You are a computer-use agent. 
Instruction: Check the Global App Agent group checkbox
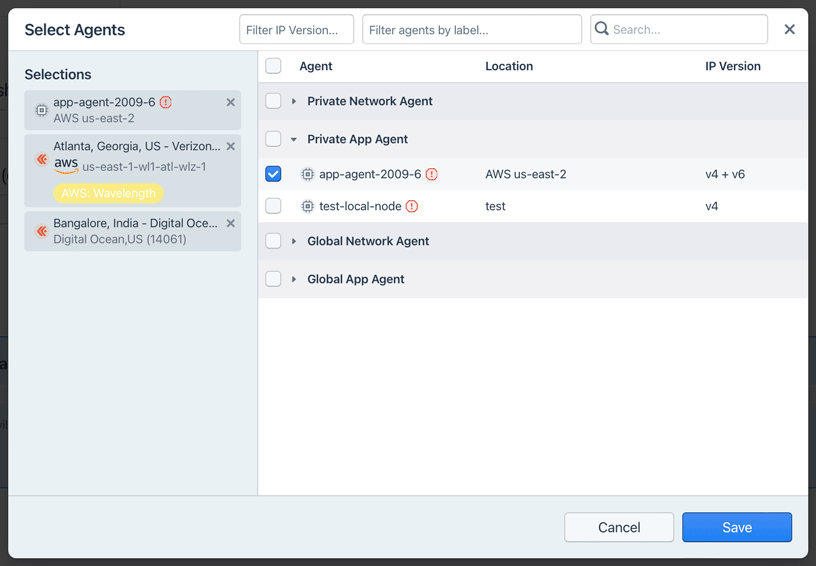(x=273, y=279)
